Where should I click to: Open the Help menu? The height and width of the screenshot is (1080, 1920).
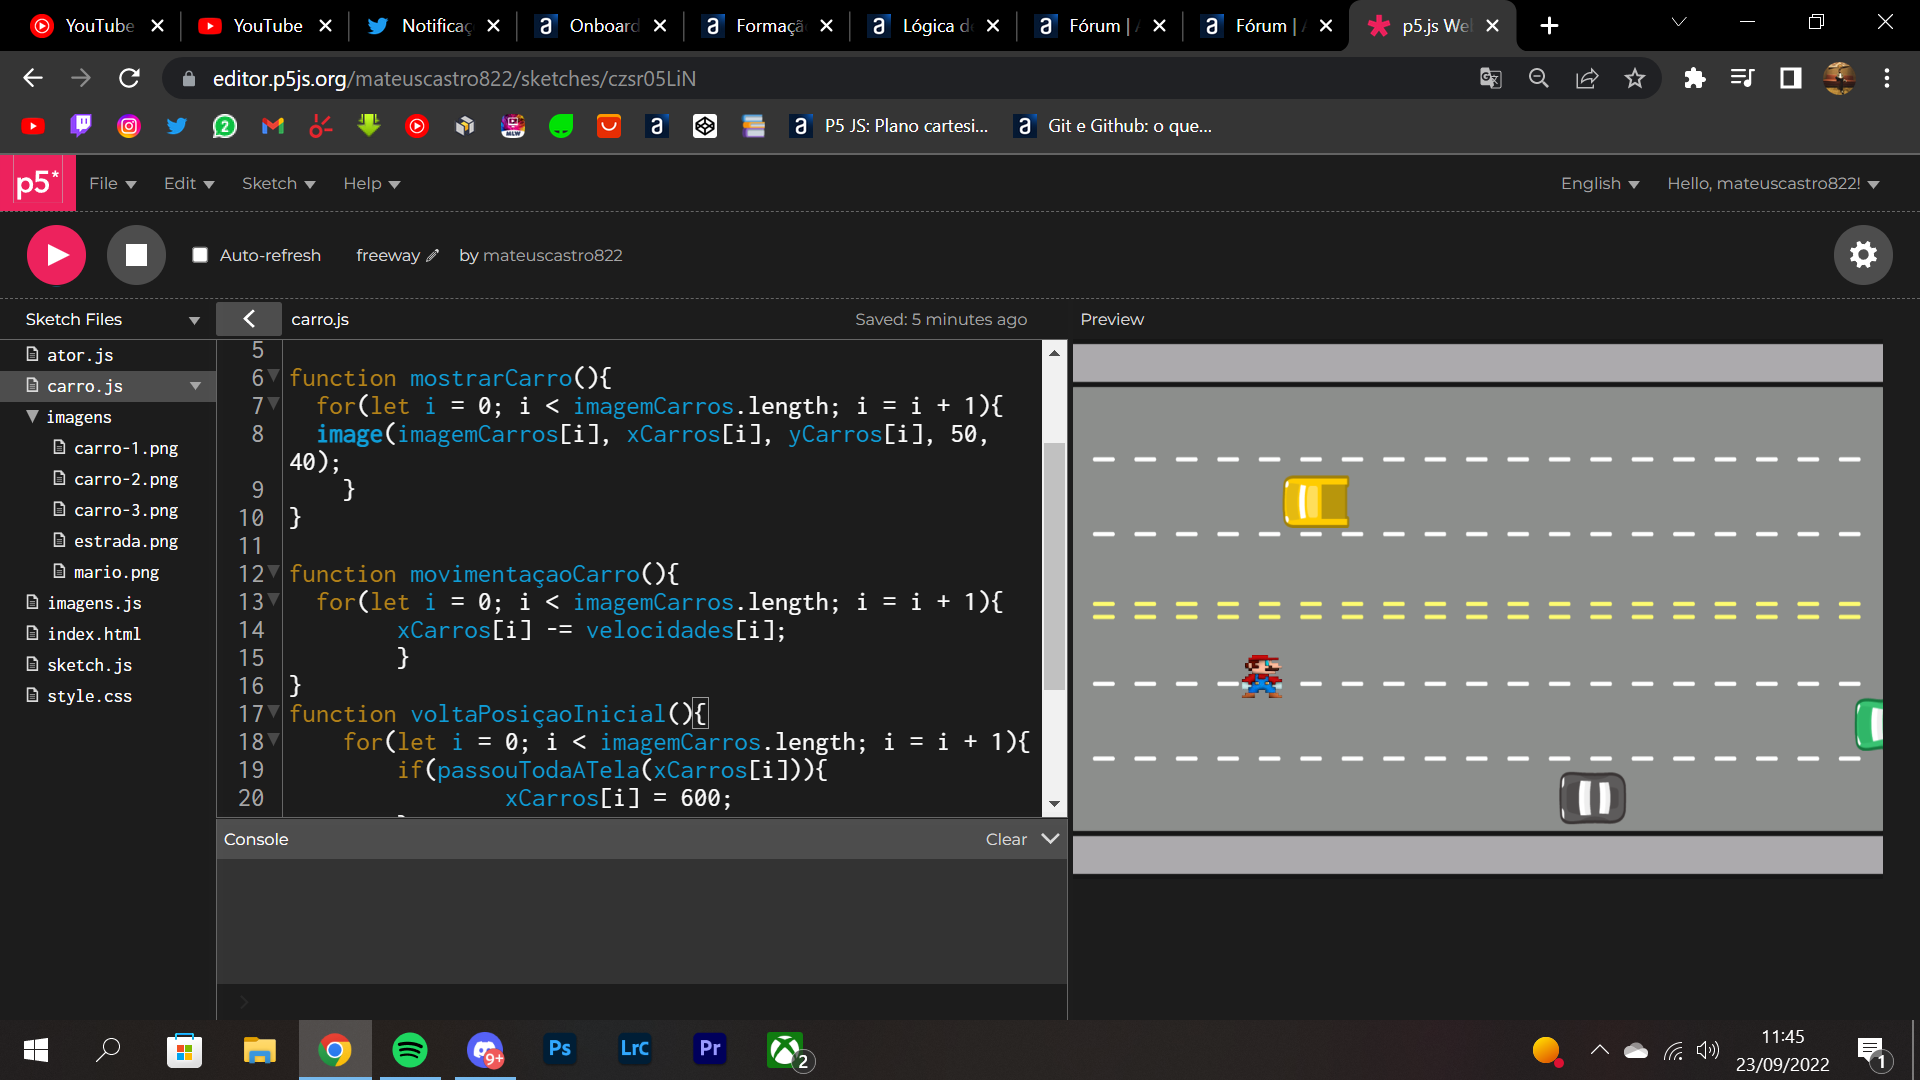point(371,183)
